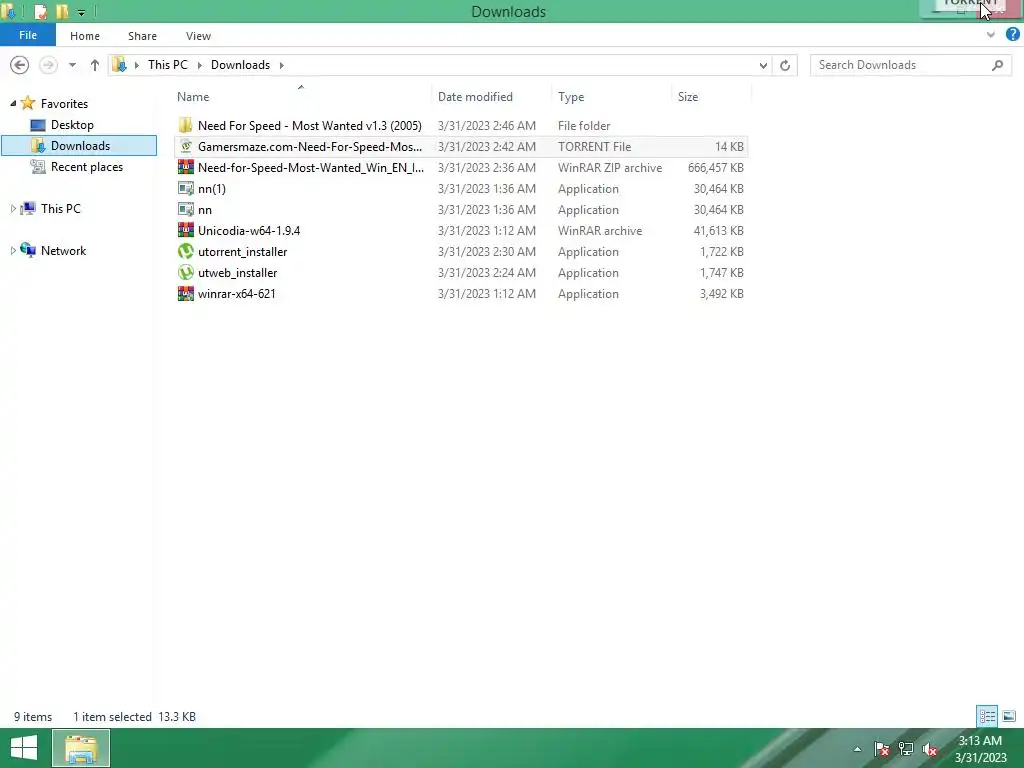Switch to the Home ribbon tab
The image size is (1024, 768).
point(85,36)
